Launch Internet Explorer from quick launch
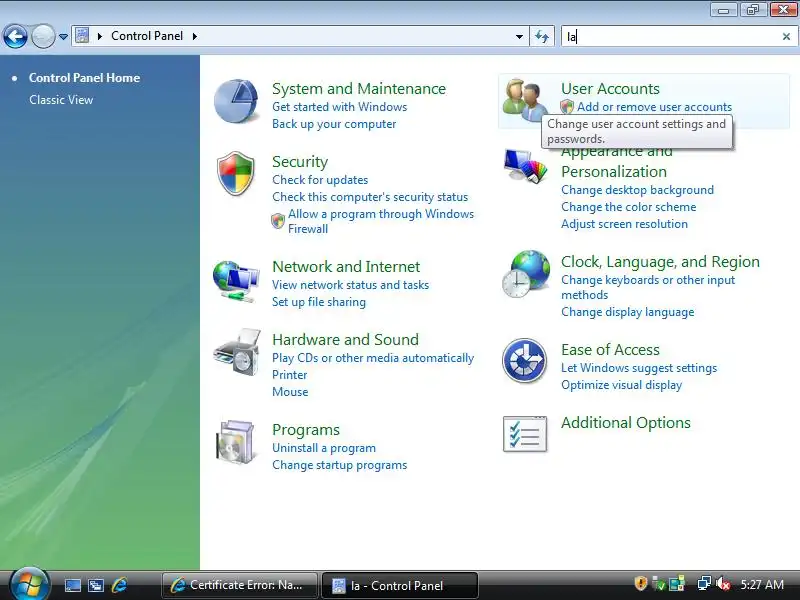This screenshot has width=800, height=600. click(x=119, y=585)
